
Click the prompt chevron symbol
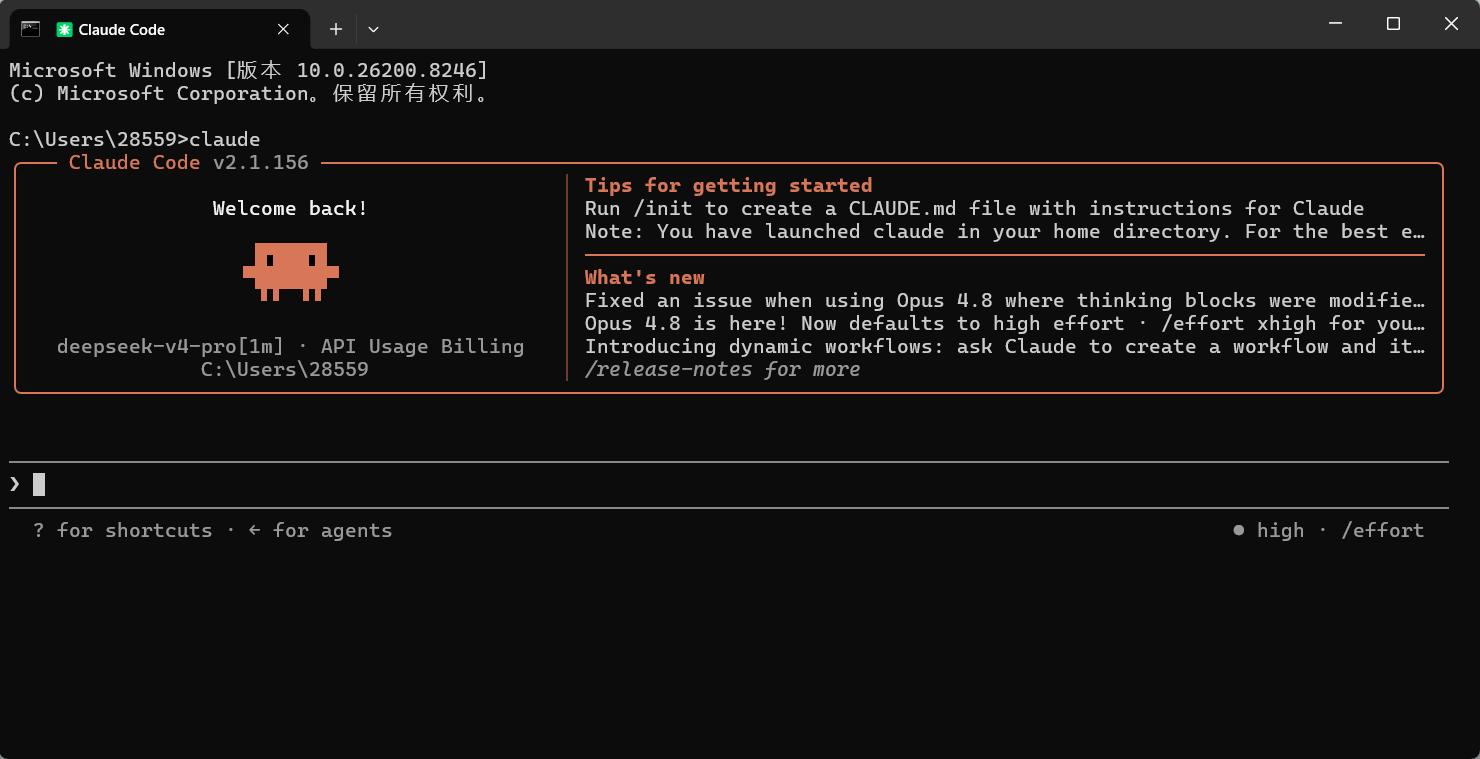(15, 485)
